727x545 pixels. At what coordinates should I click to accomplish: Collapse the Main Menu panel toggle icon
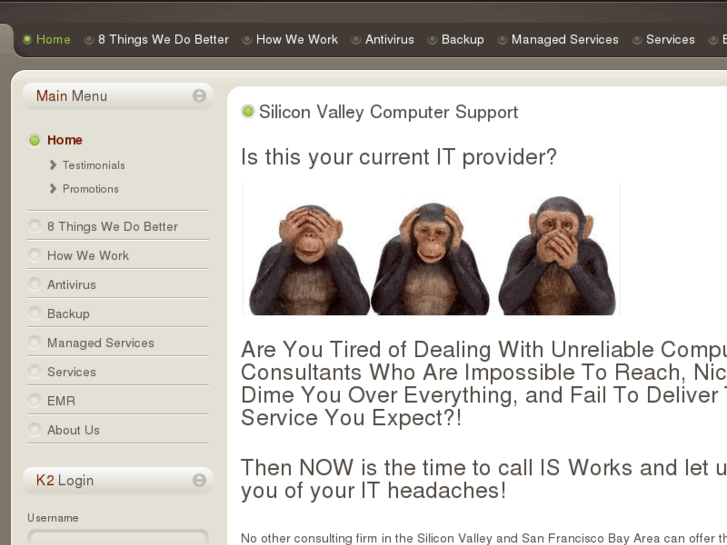pos(199,96)
